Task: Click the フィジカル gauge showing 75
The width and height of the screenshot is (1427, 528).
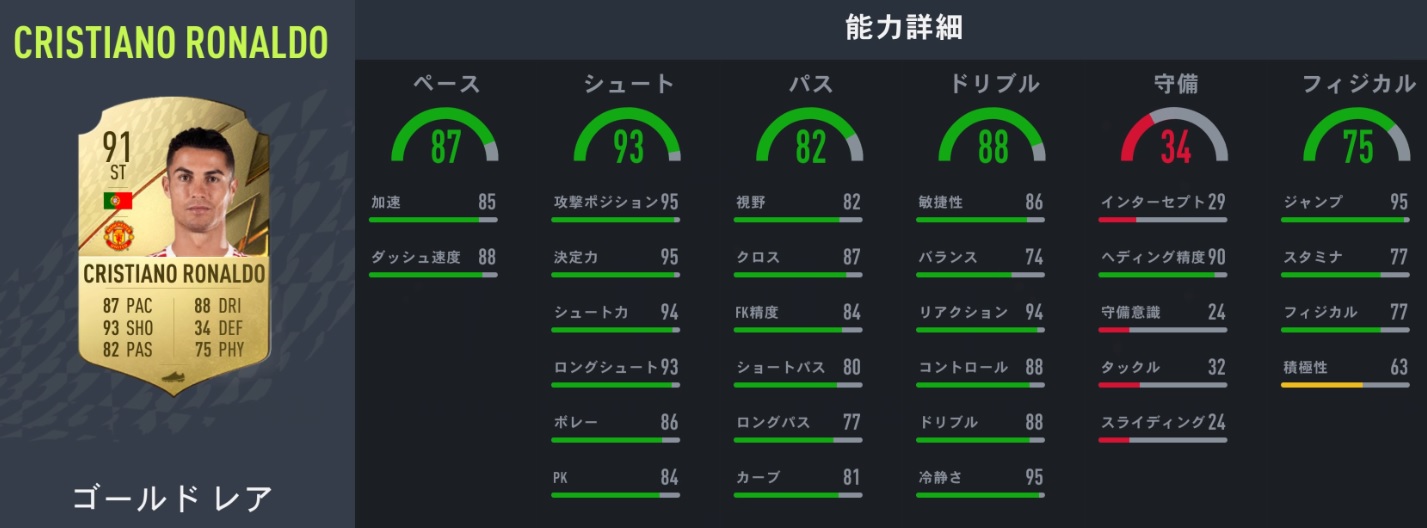Action: (x=1357, y=142)
